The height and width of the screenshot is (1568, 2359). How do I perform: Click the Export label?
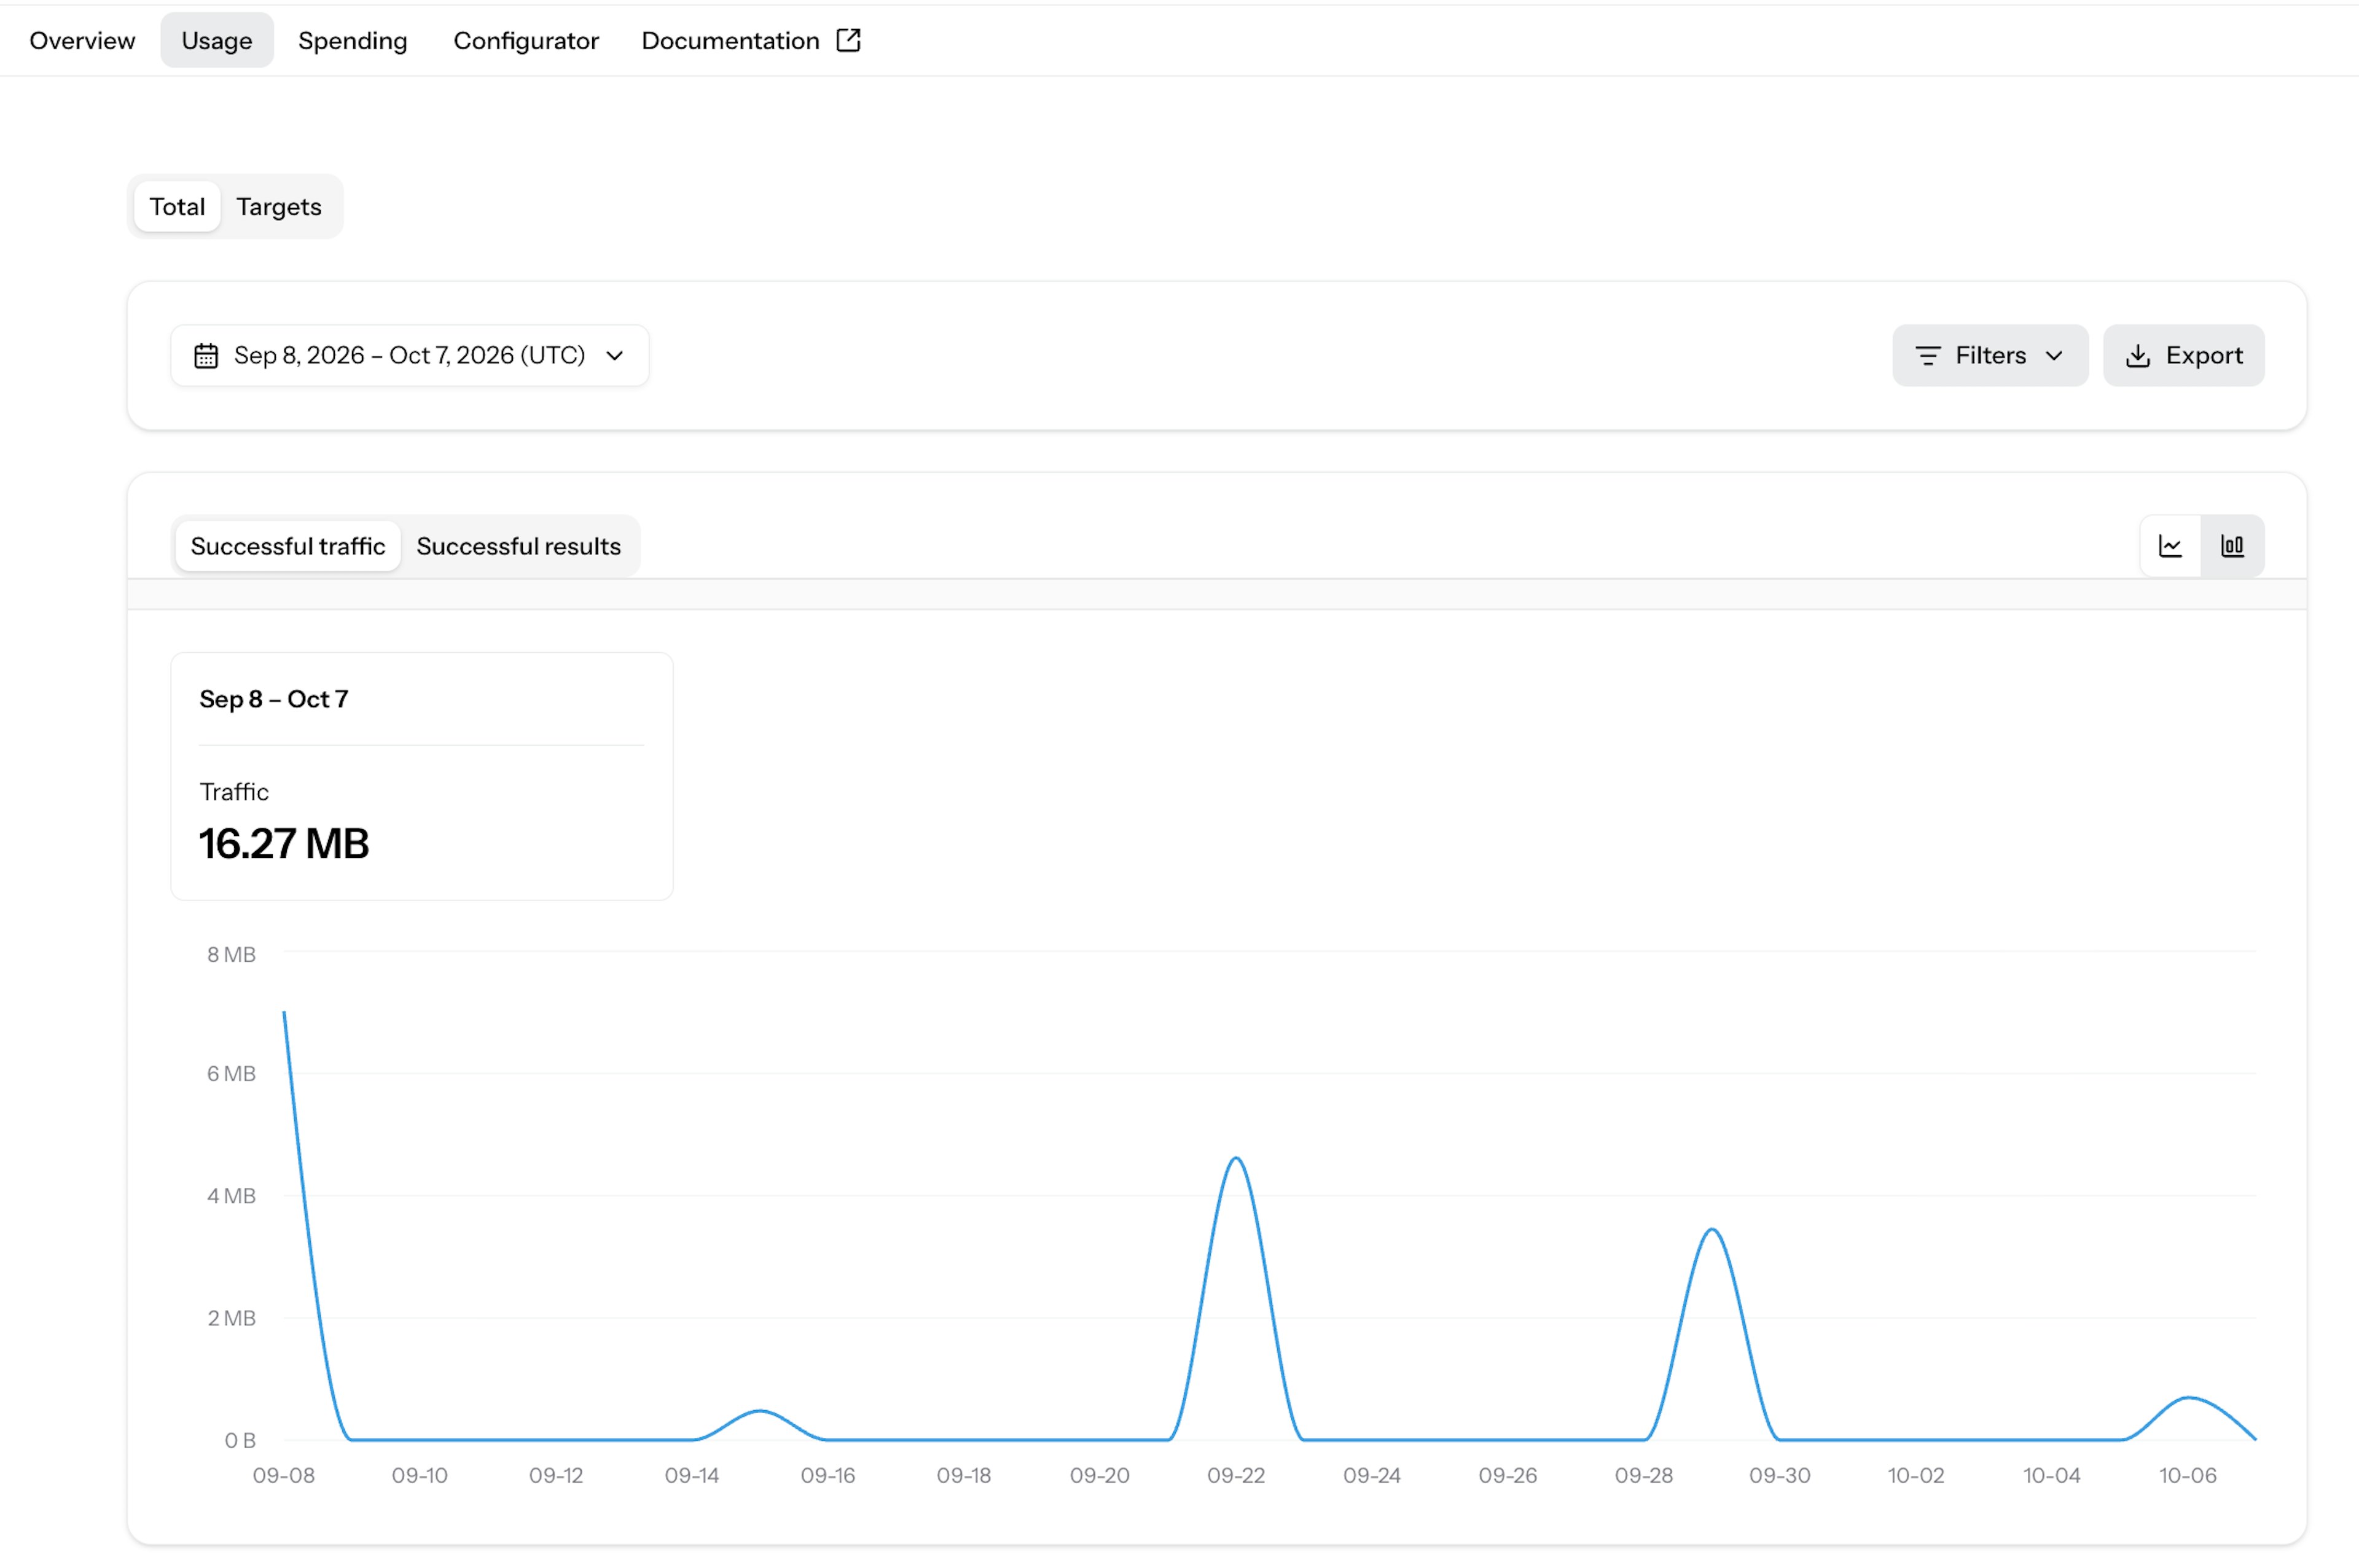2204,356
